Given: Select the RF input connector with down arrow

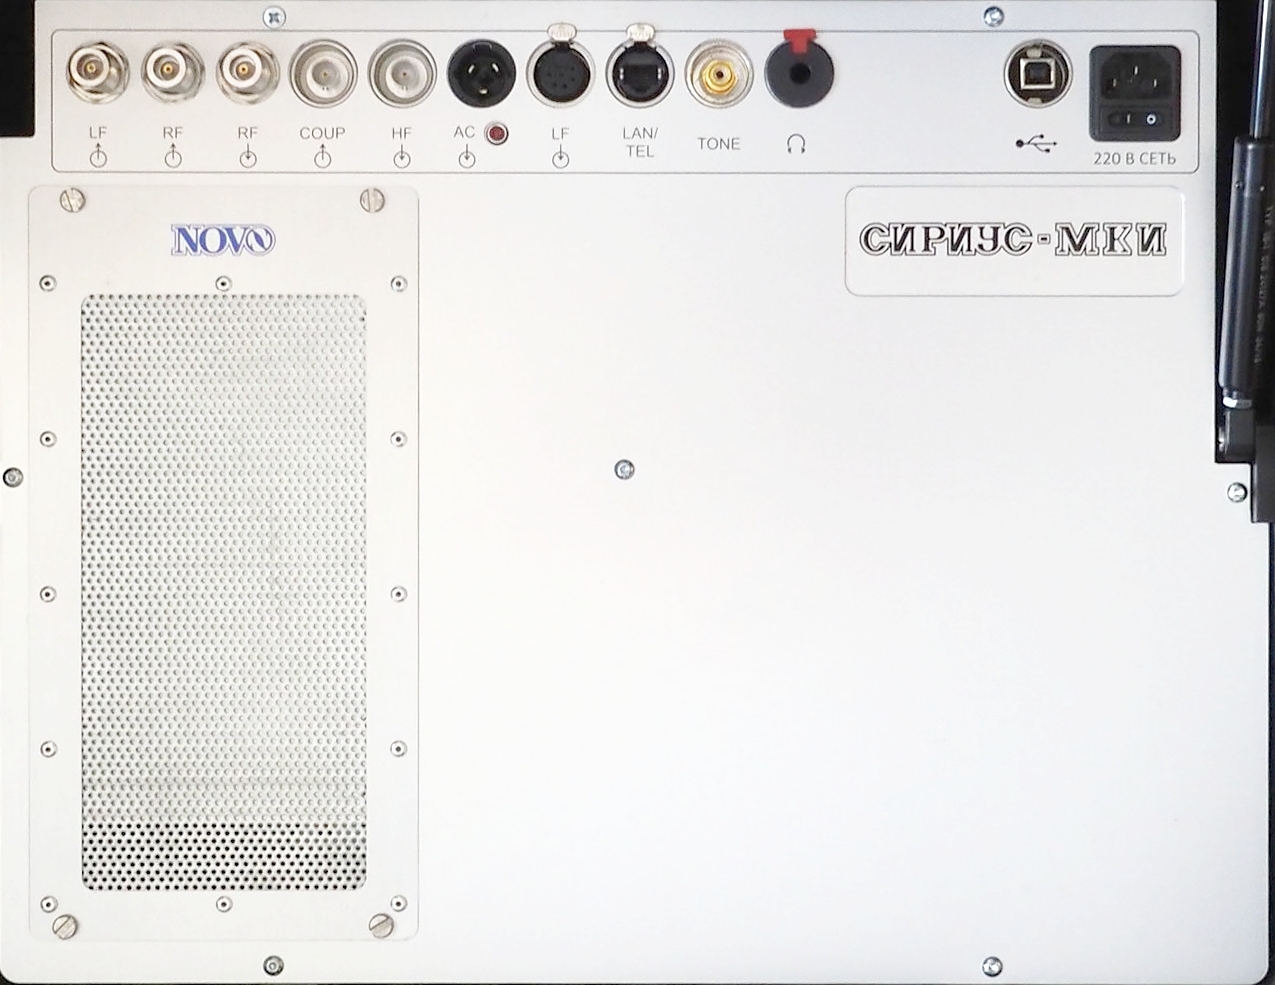Looking at the screenshot, I should pyautogui.click(x=247, y=72).
